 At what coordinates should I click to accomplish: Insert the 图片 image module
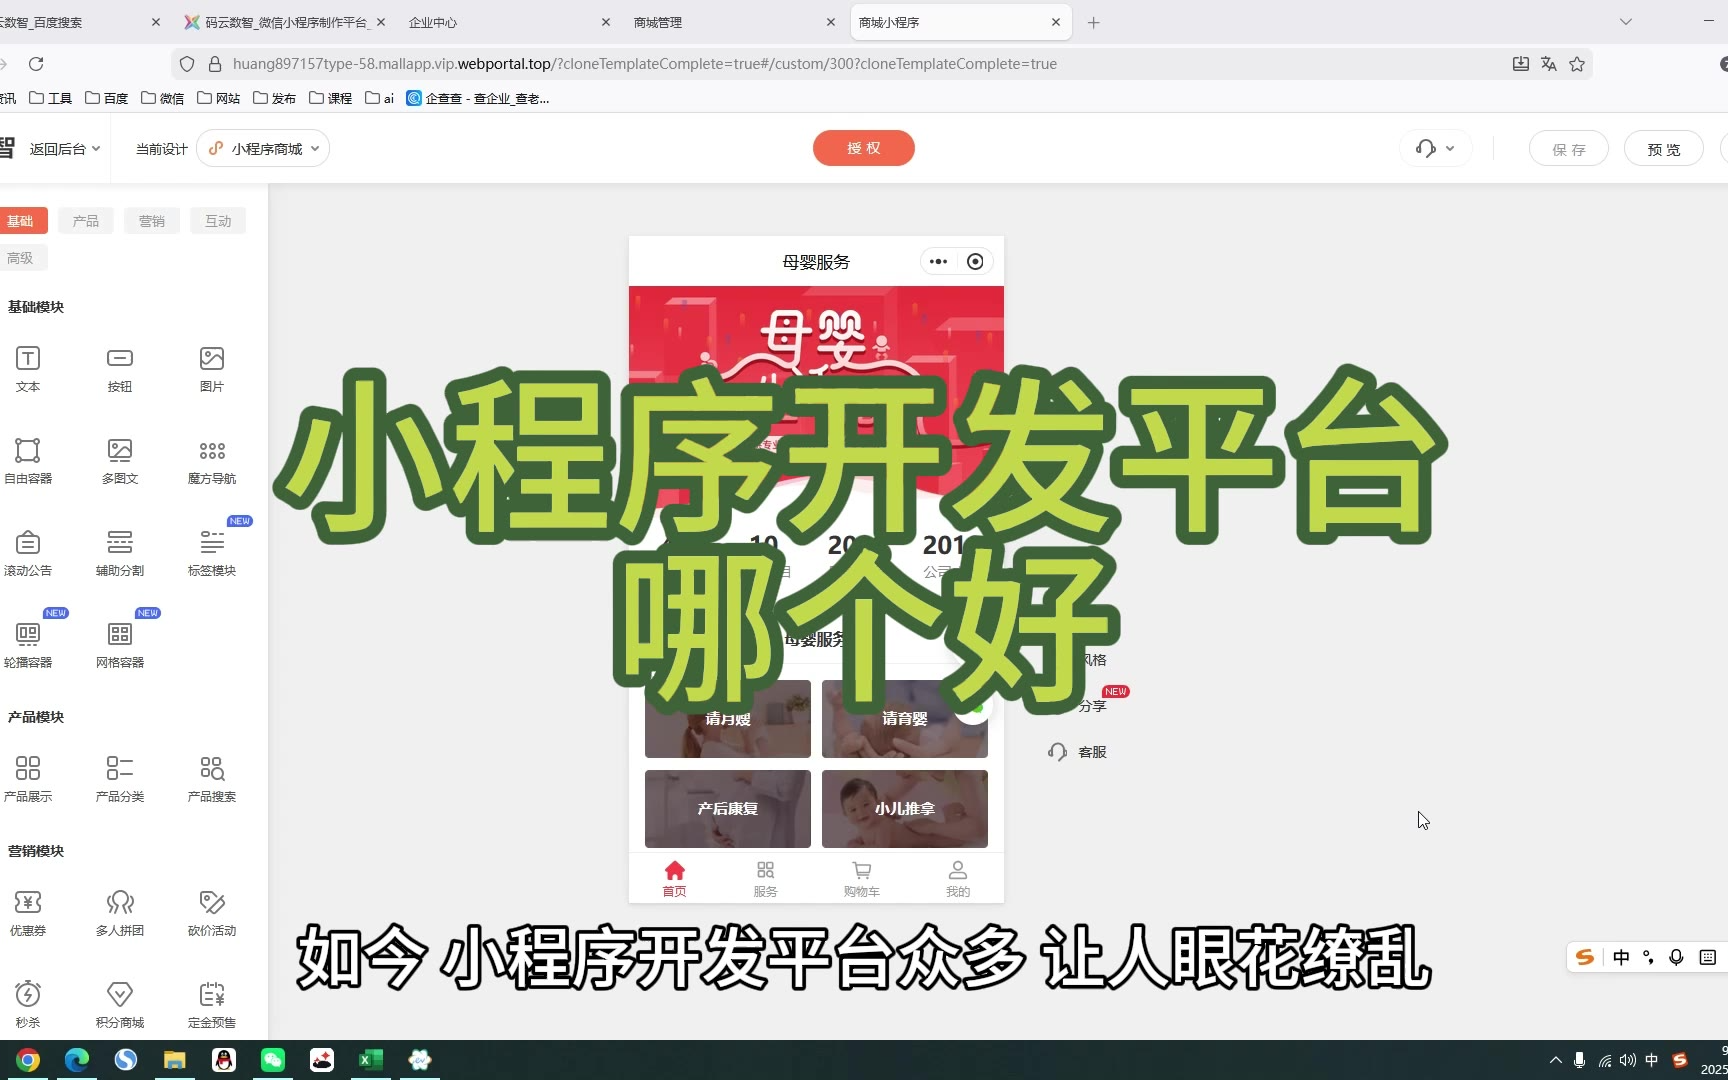212,369
